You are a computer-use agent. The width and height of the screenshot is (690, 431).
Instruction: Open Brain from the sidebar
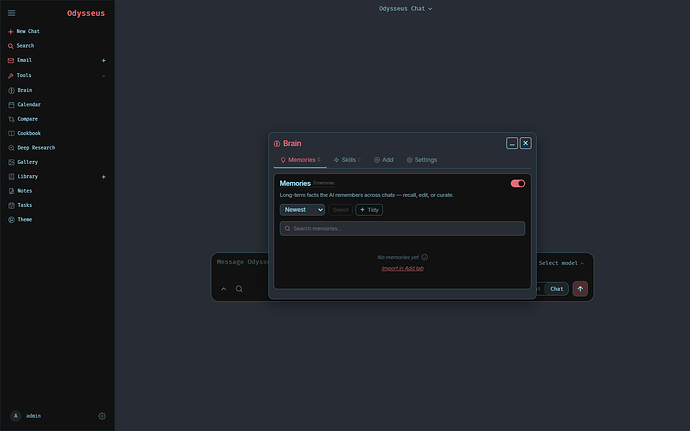pyautogui.click(x=25, y=90)
